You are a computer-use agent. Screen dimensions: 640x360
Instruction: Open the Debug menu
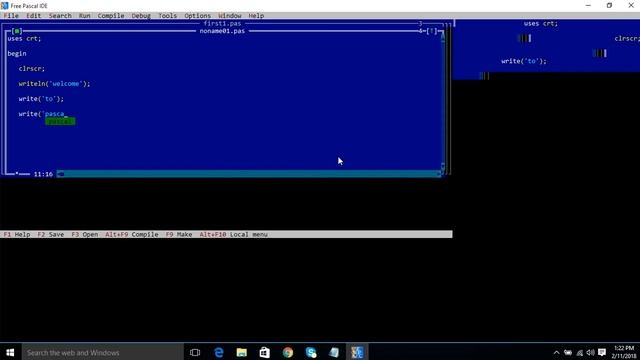[x=141, y=16]
